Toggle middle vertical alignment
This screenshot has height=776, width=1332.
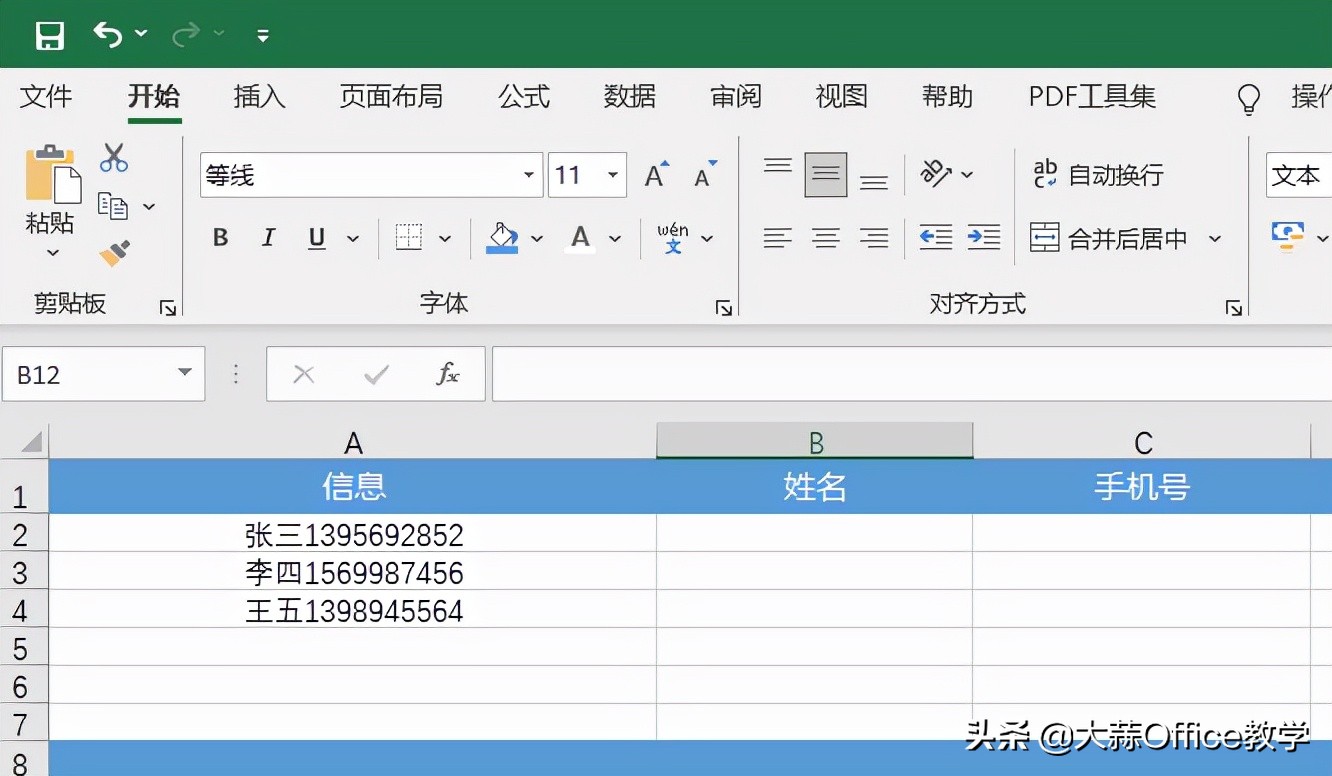tap(826, 175)
